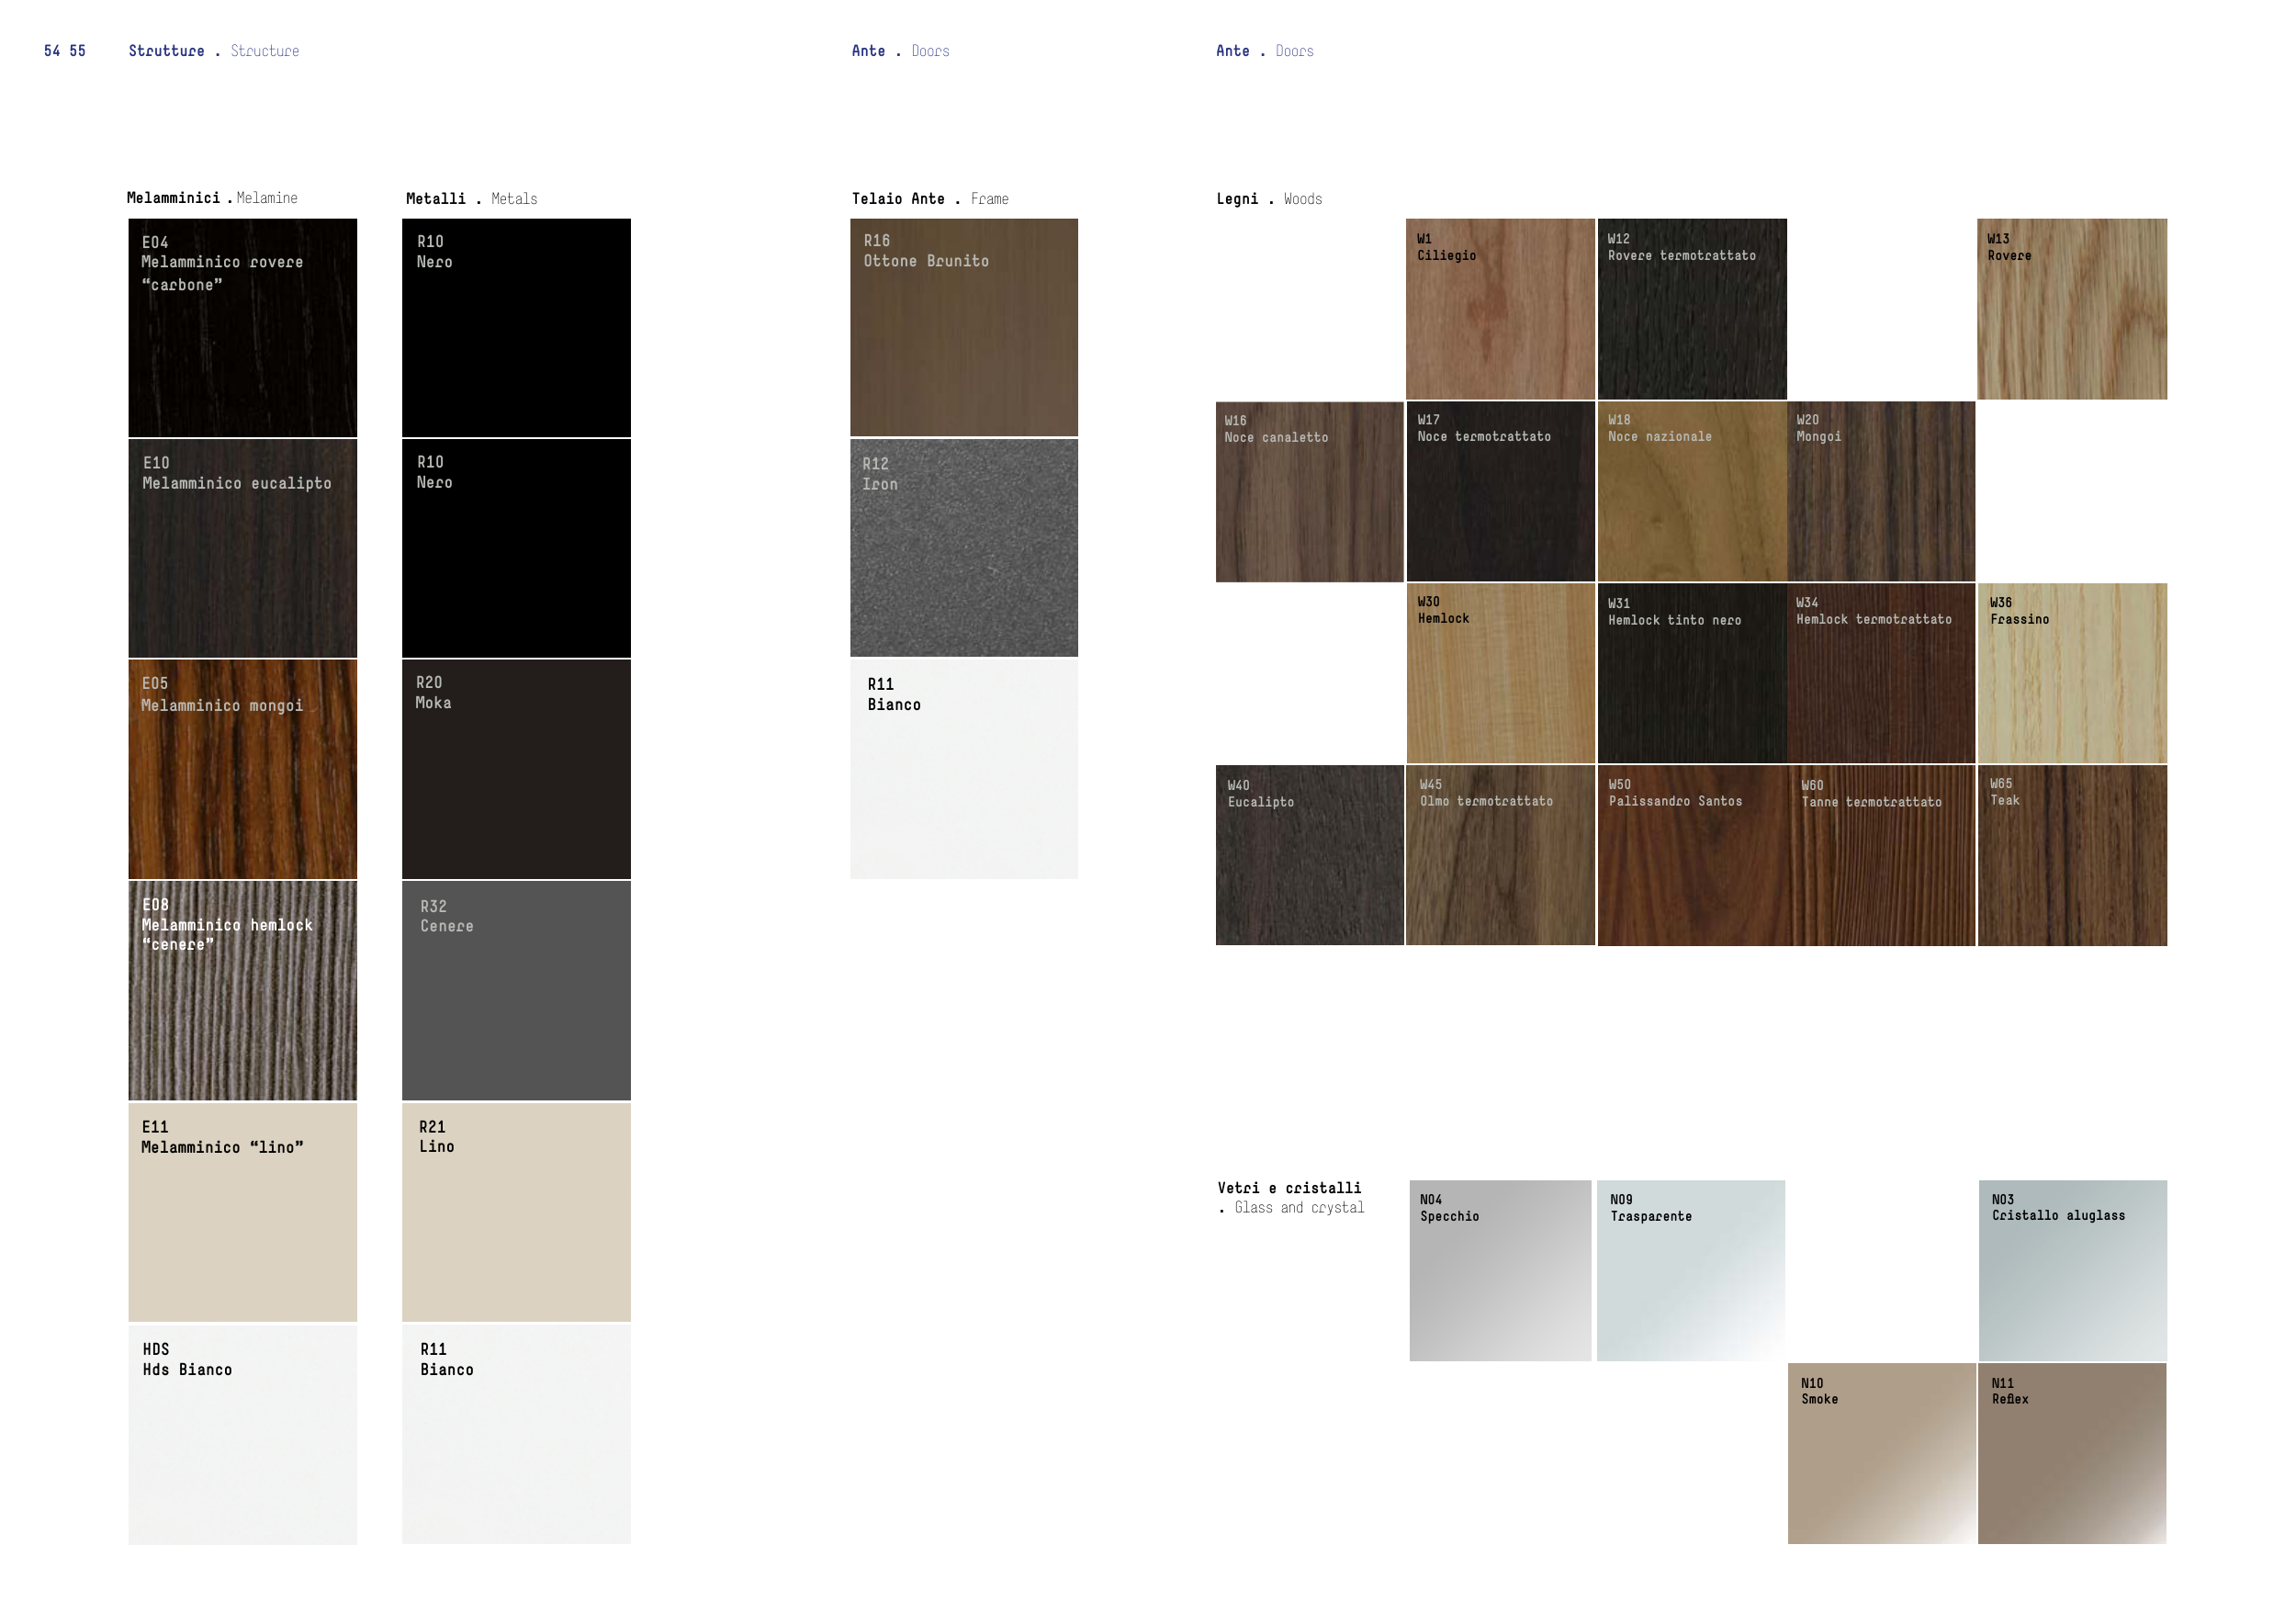
Task: Select the E05 Melamminico mongoi swatch
Action: pyautogui.click(x=242, y=769)
